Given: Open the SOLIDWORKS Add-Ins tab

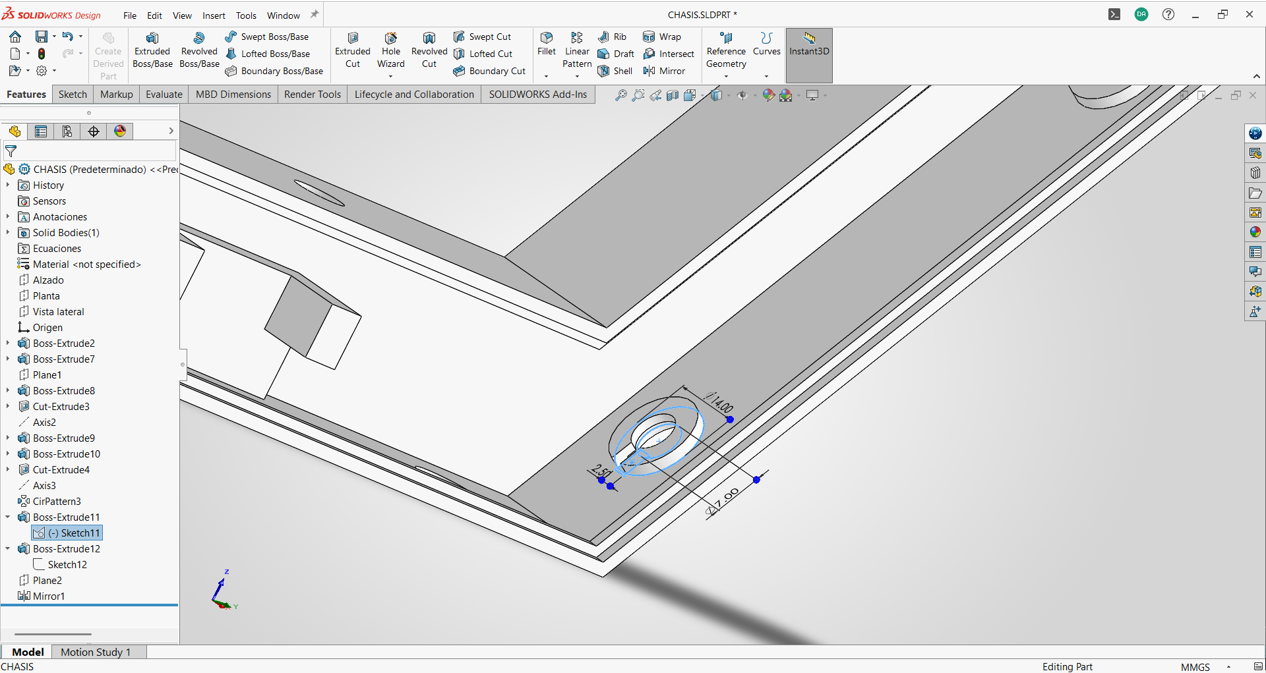Looking at the screenshot, I should click(x=538, y=94).
